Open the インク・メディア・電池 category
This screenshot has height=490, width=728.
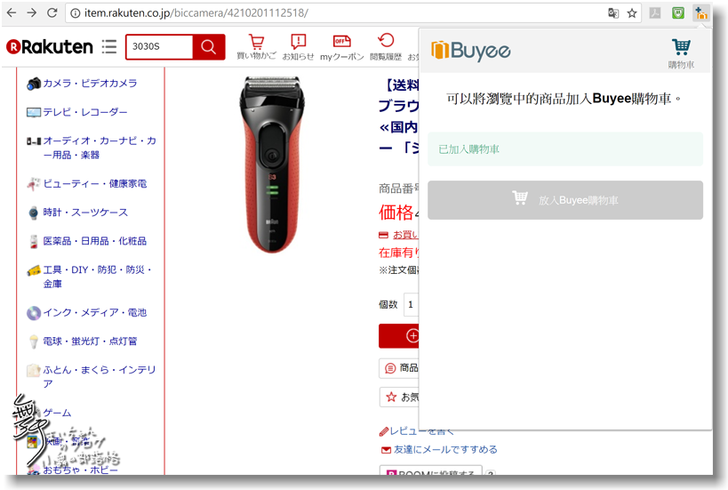[95, 313]
